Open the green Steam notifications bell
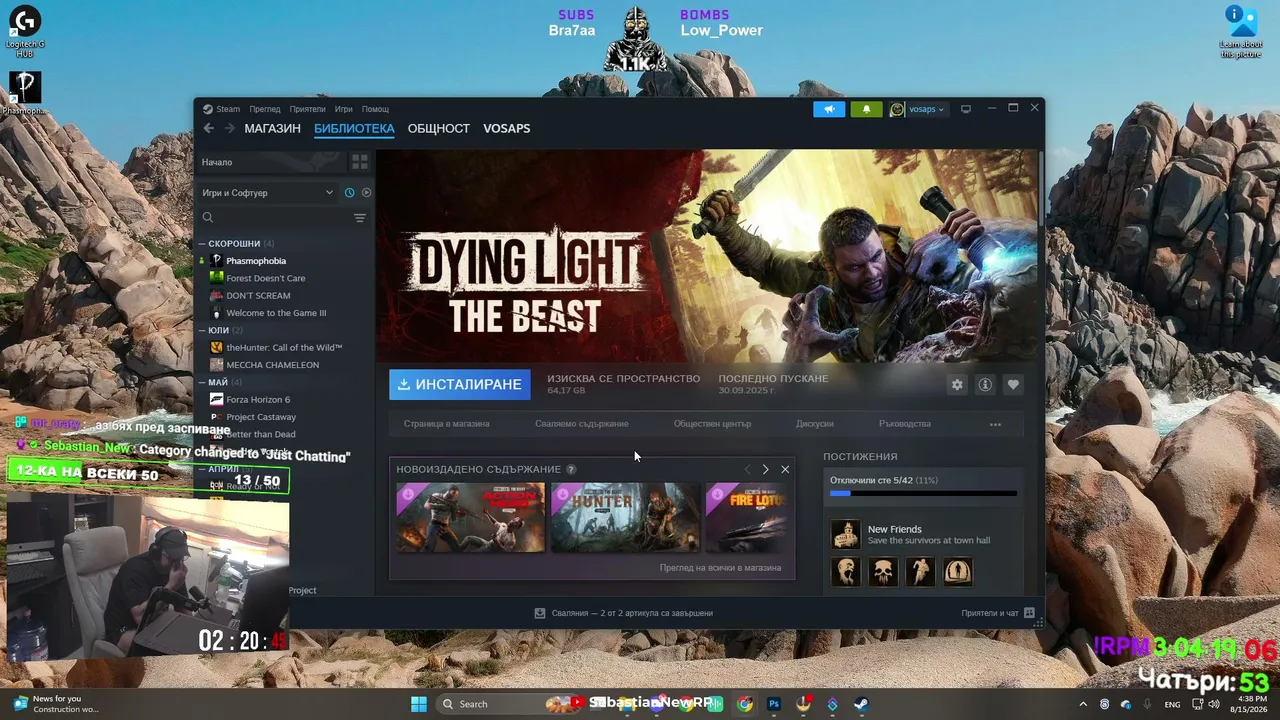The width and height of the screenshot is (1280, 720). pyautogui.click(x=866, y=109)
